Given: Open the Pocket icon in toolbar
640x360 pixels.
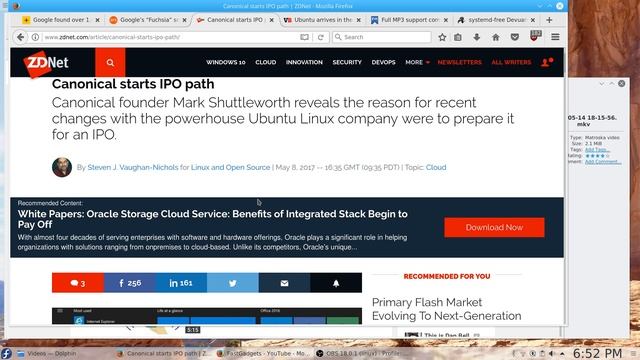Looking at the screenshot, I should 515,37.
